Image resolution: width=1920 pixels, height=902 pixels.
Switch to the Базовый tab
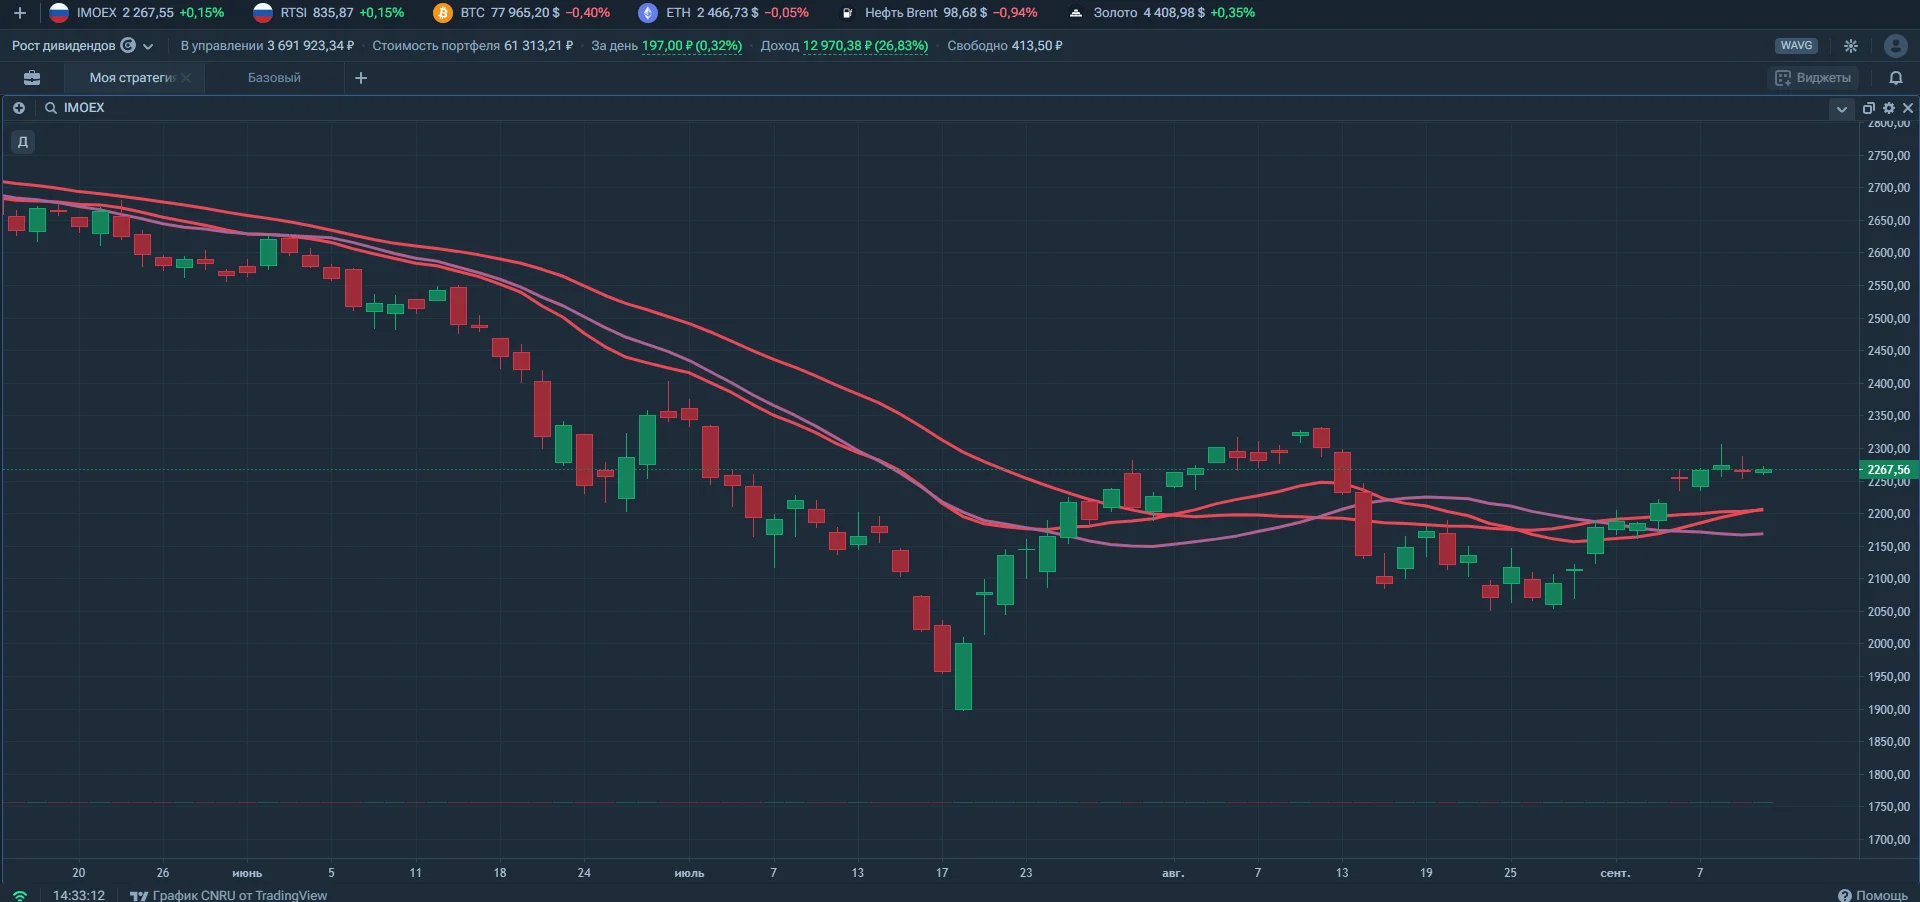274,78
